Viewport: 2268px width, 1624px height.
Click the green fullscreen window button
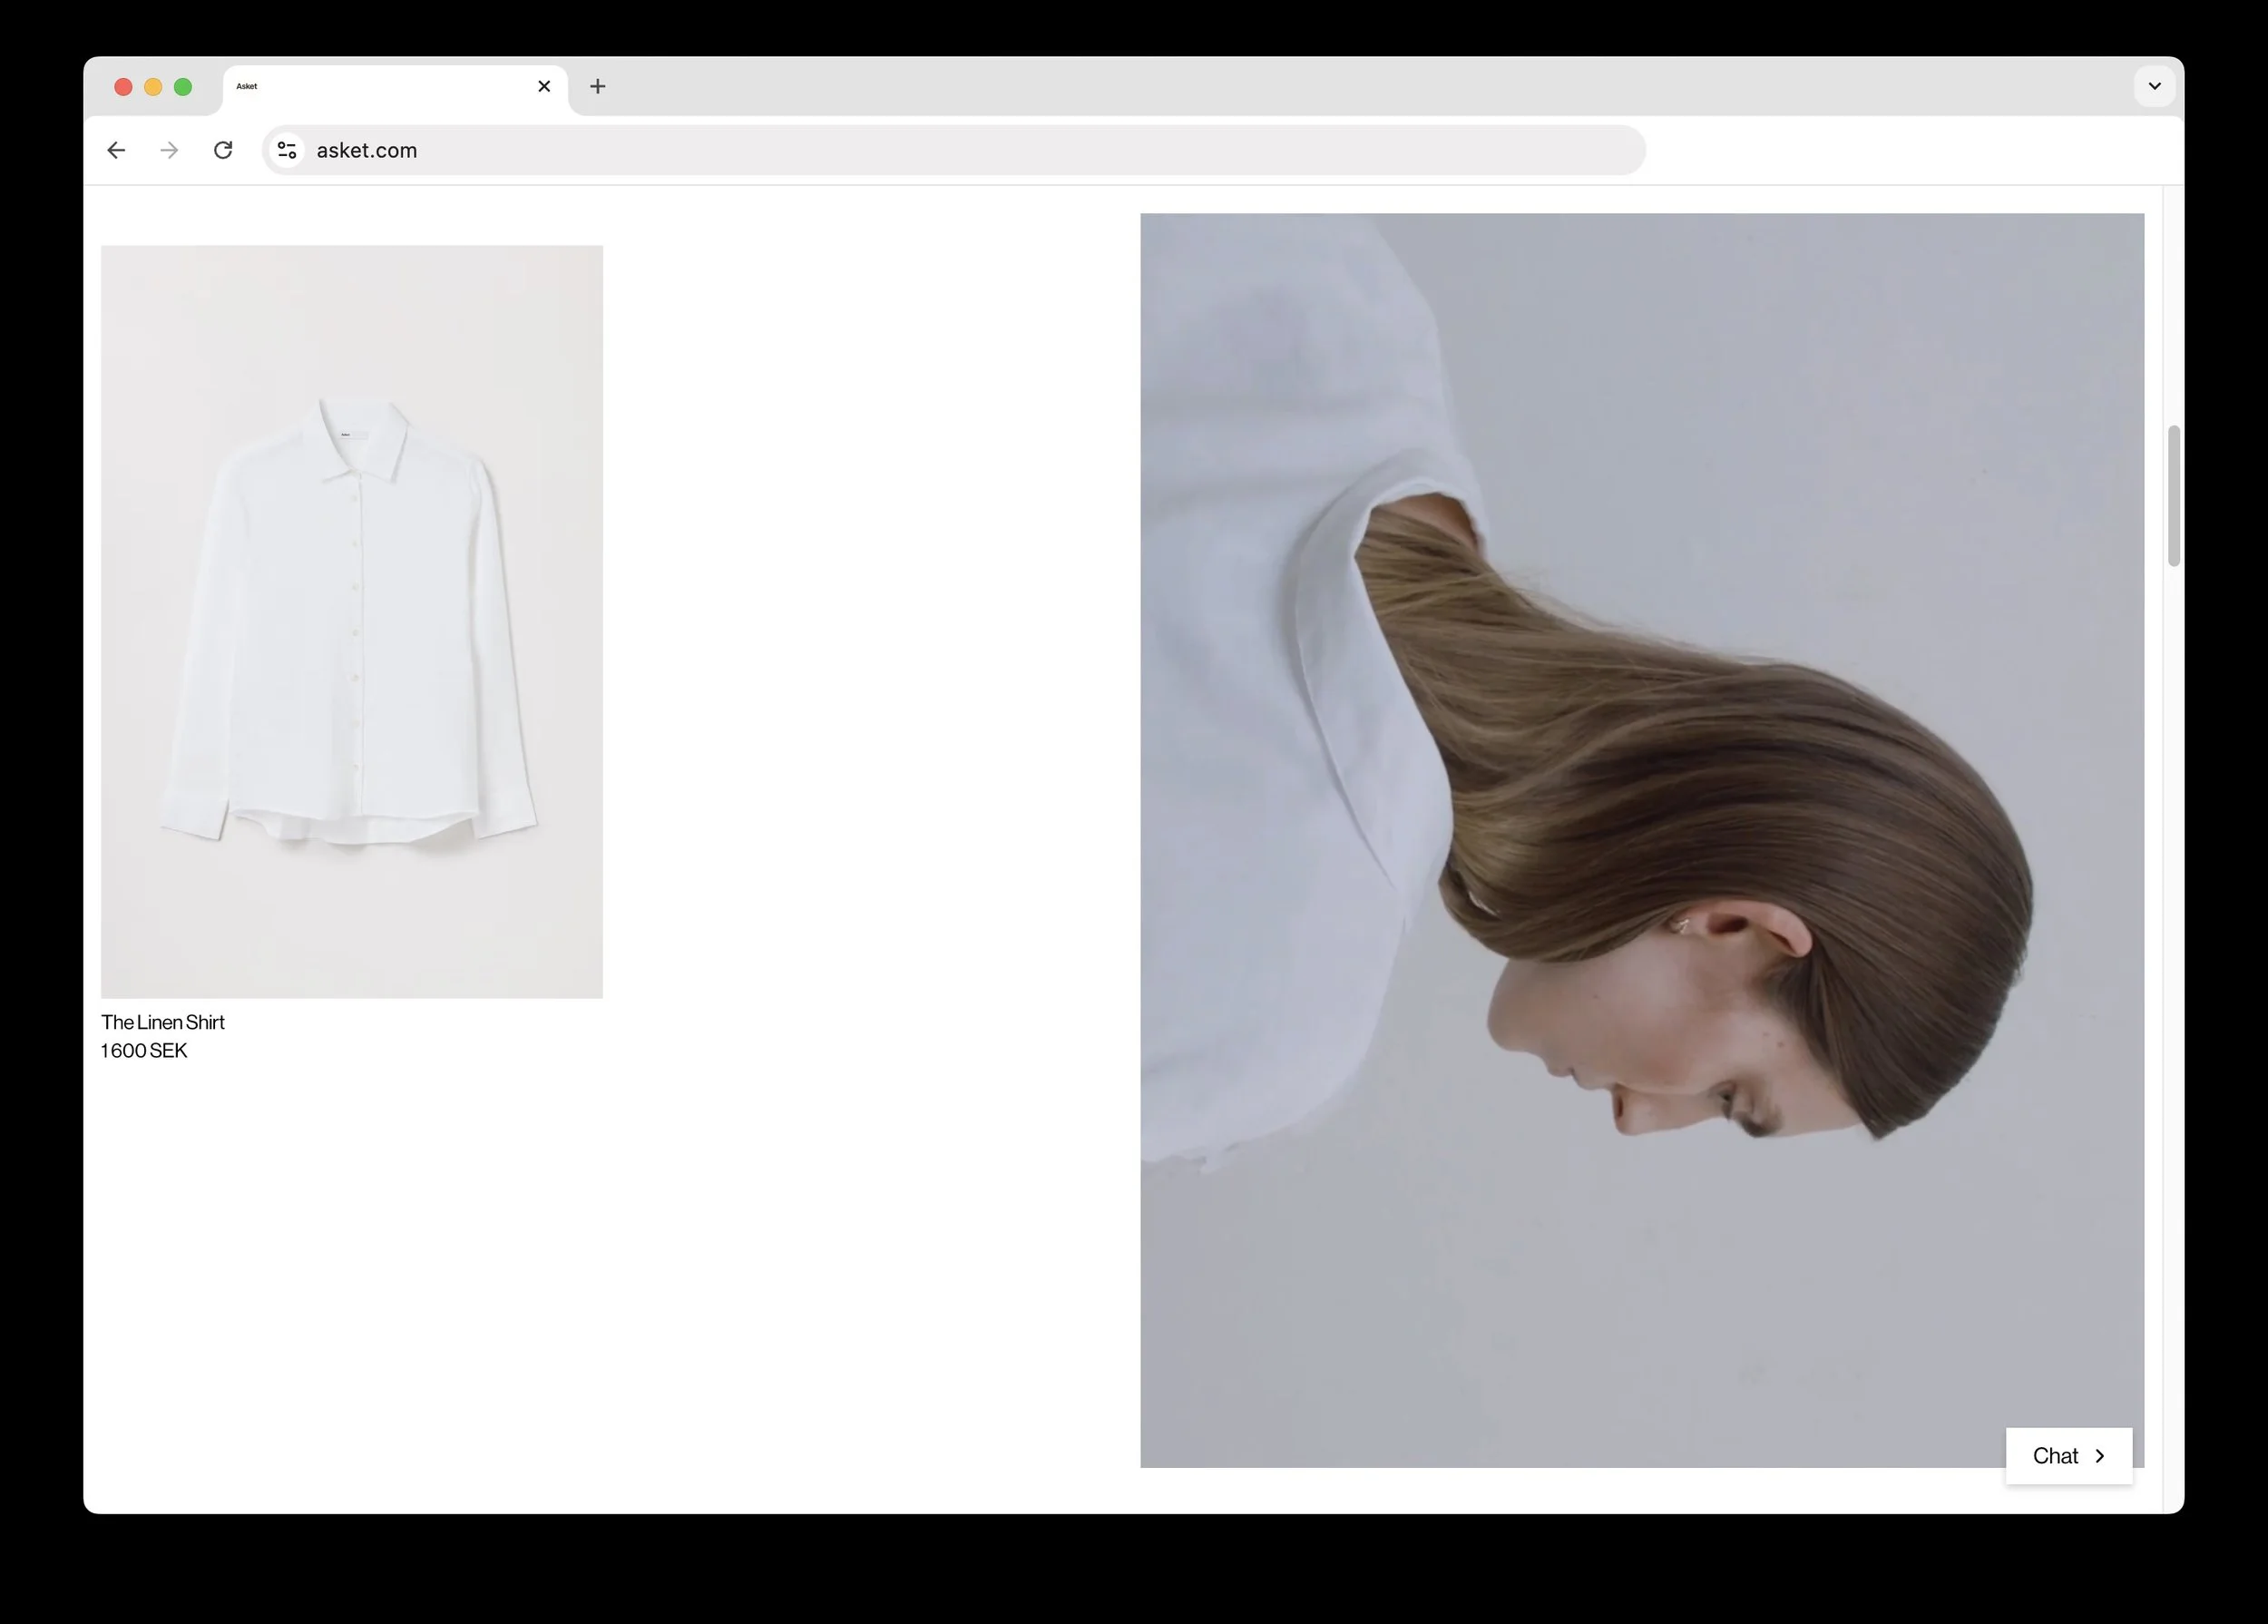click(x=183, y=87)
